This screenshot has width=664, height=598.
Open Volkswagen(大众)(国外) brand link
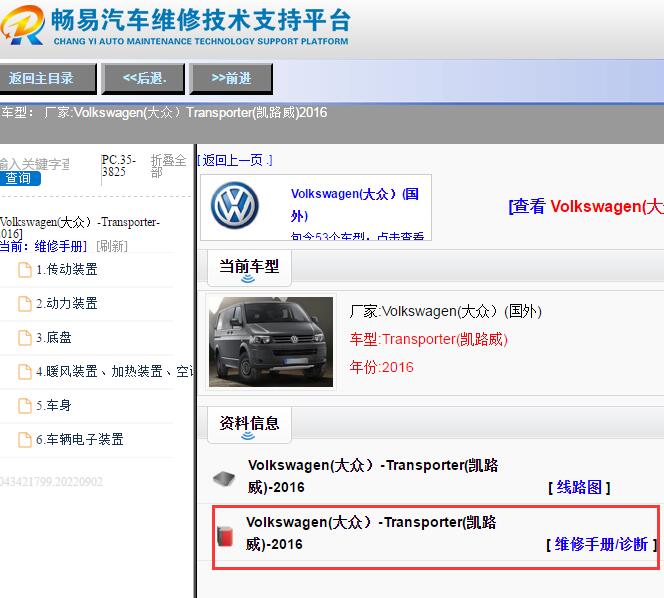click(x=354, y=205)
